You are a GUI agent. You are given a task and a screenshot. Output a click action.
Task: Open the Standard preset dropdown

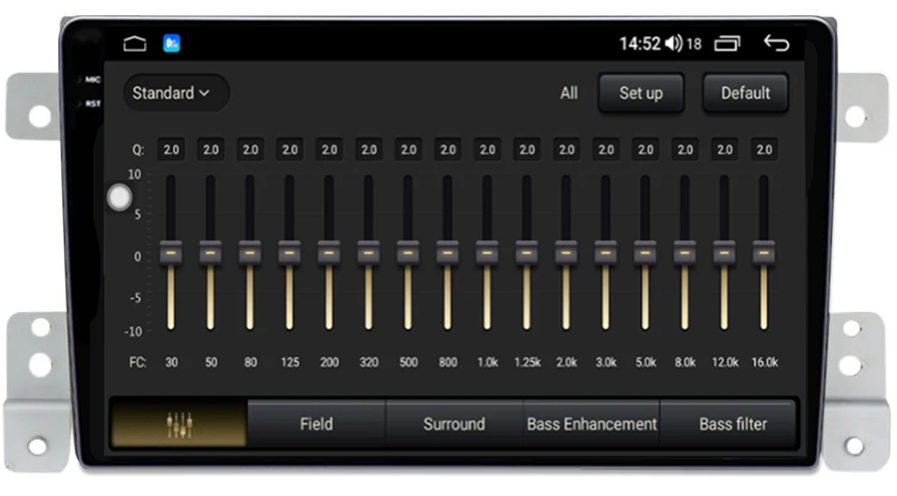[172, 93]
